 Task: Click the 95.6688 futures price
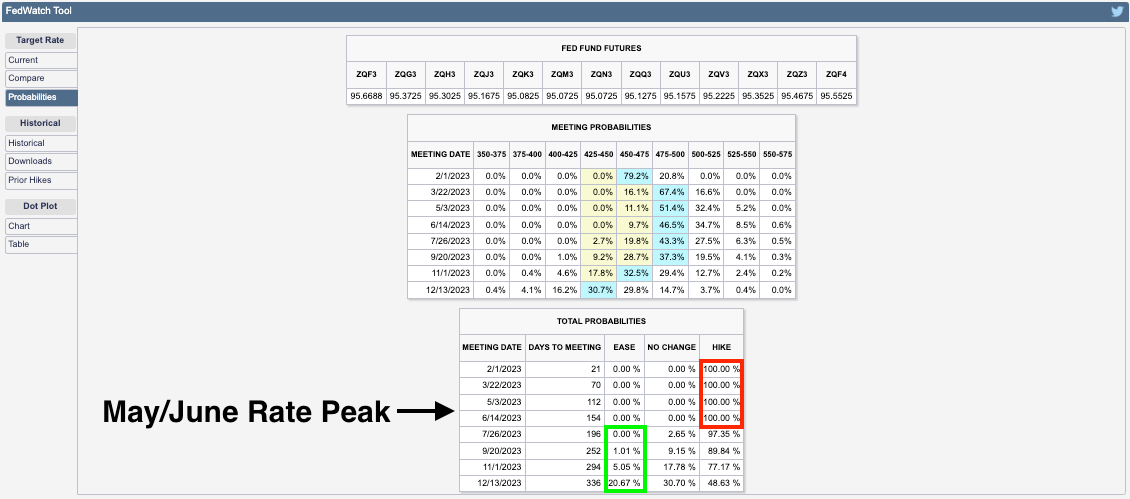pyautogui.click(x=366, y=96)
